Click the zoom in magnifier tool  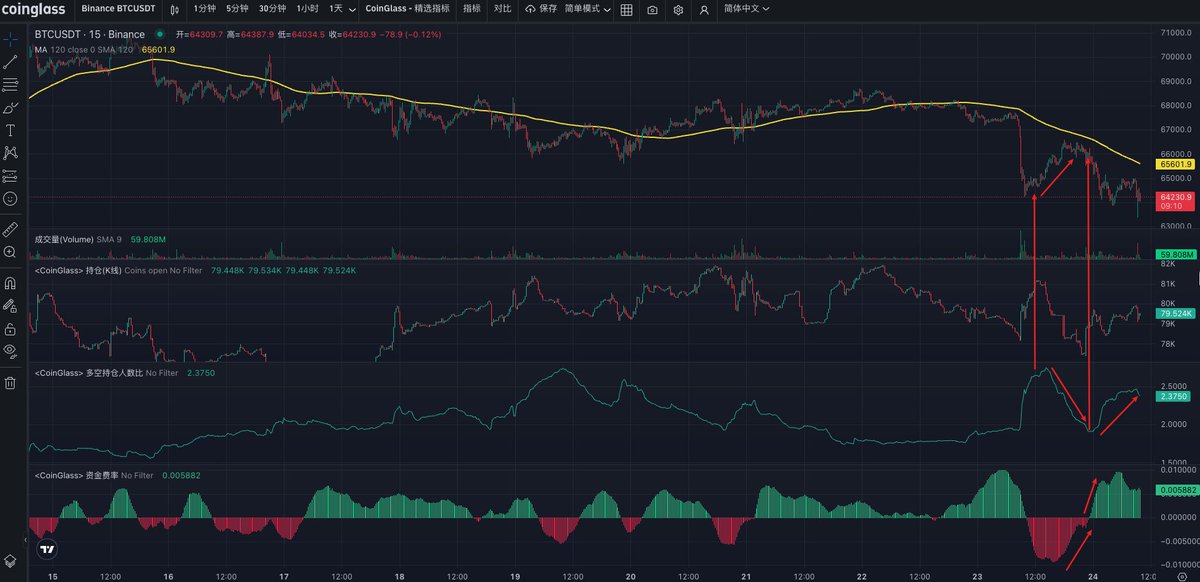pyautogui.click(x=10, y=253)
